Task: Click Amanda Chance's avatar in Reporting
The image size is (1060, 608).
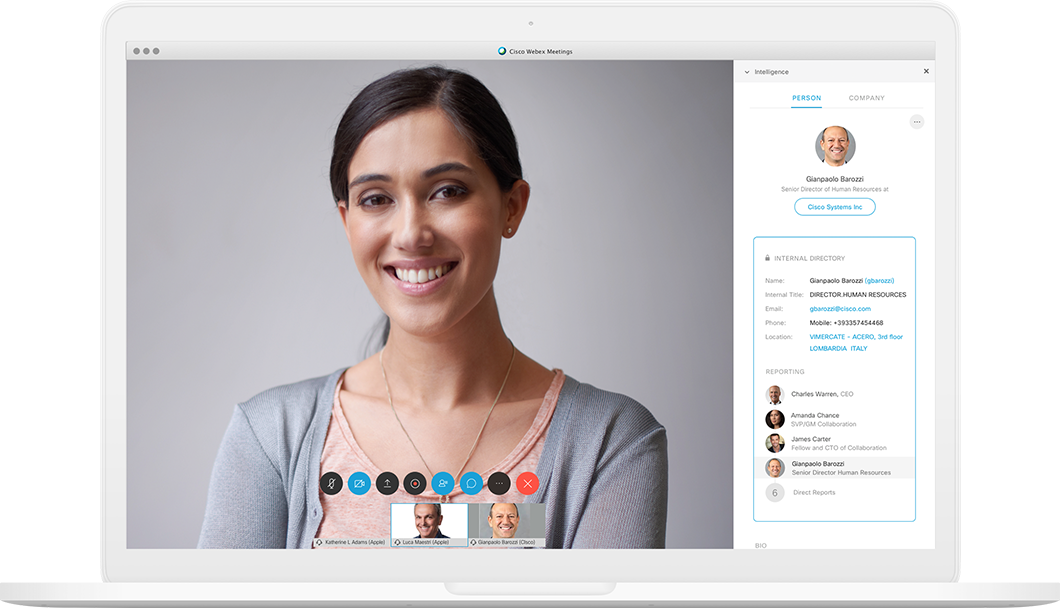Action: click(x=775, y=419)
